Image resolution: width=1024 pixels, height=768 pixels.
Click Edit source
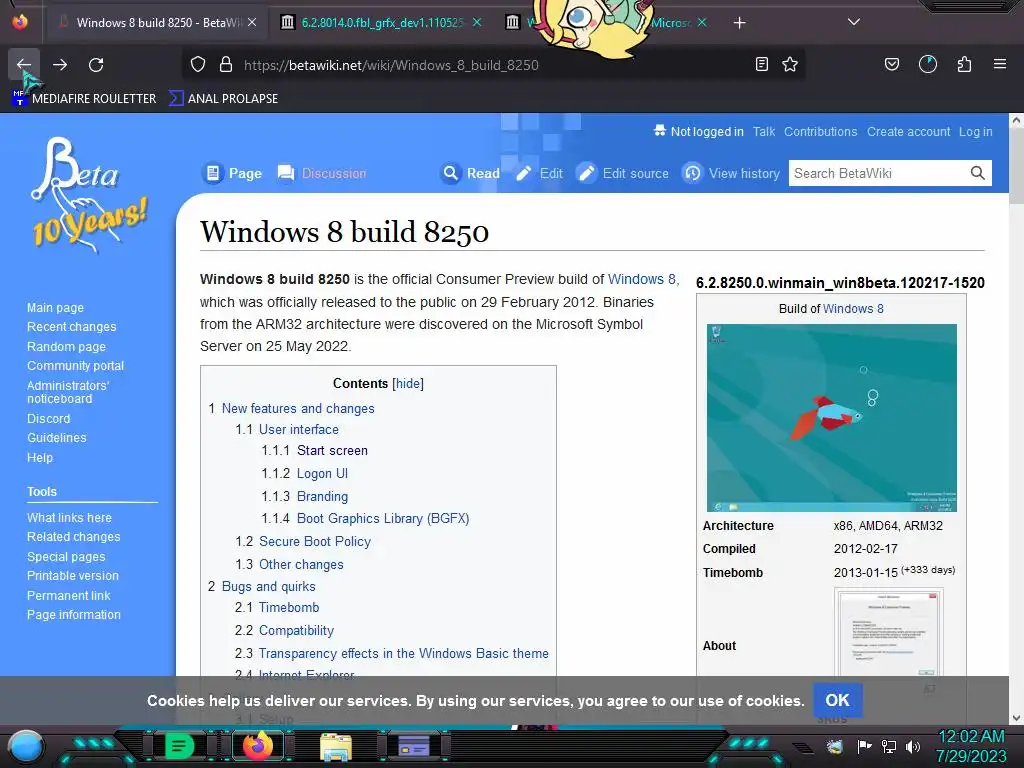[622, 173]
